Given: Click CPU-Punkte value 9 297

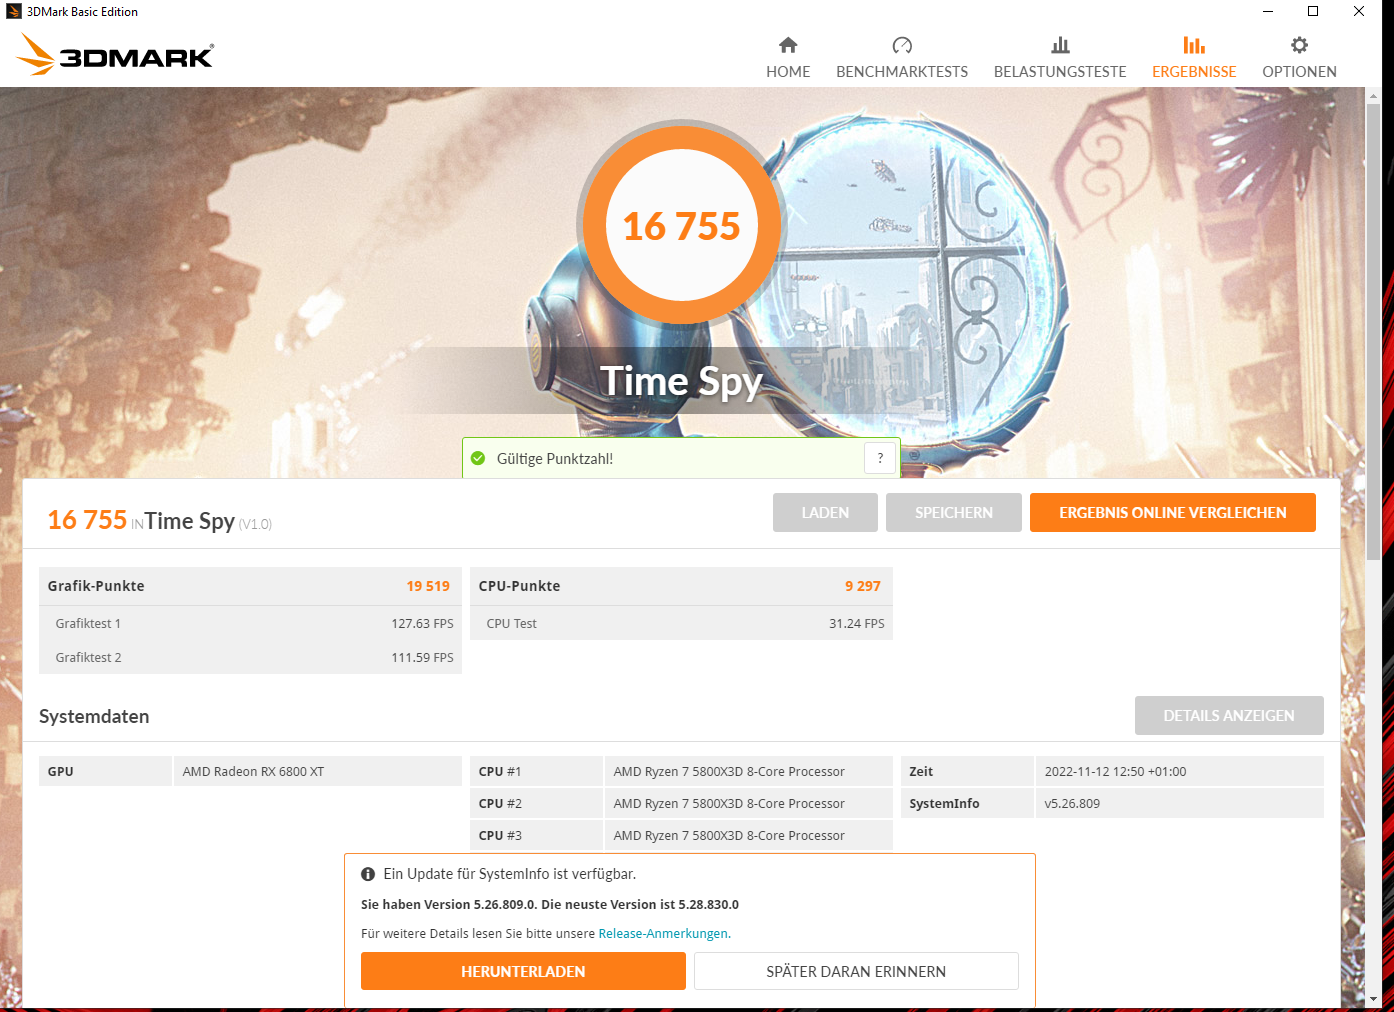Looking at the screenshot, I should point(863,586).
